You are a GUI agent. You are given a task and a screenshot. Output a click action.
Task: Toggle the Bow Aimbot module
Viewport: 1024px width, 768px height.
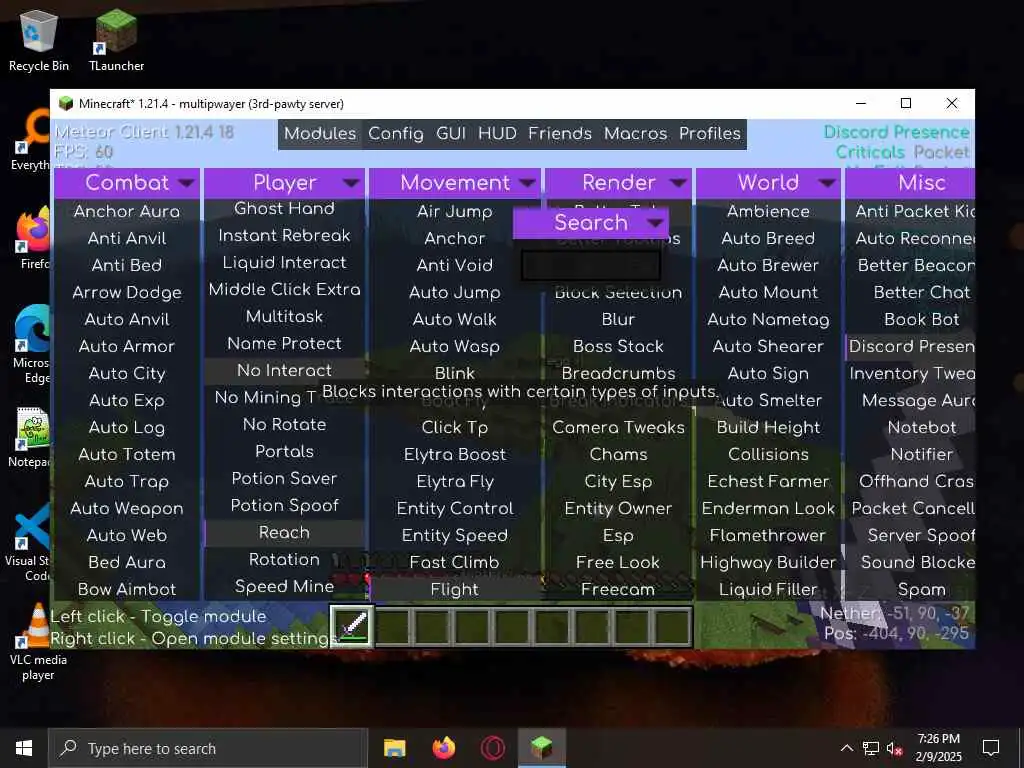pyautogui.click(x=127, y=590)
